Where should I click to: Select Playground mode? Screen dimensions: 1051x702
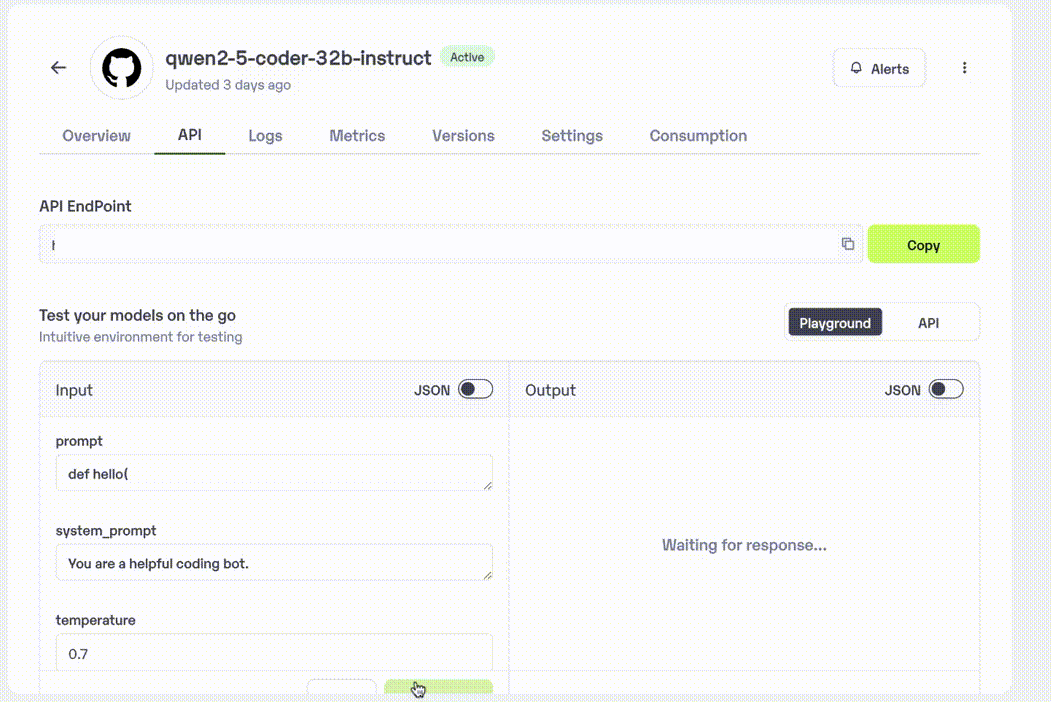(x=834, y=323)
